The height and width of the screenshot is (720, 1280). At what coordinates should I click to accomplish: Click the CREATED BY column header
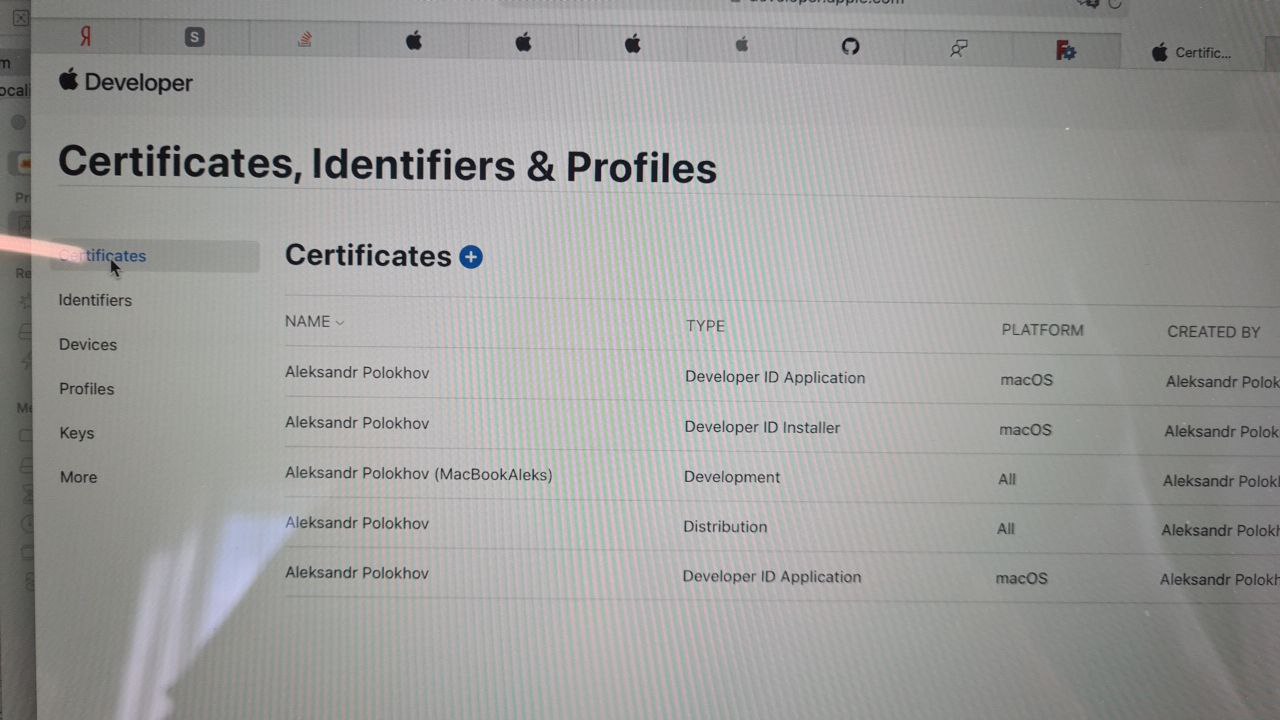tap(1214, 332)
